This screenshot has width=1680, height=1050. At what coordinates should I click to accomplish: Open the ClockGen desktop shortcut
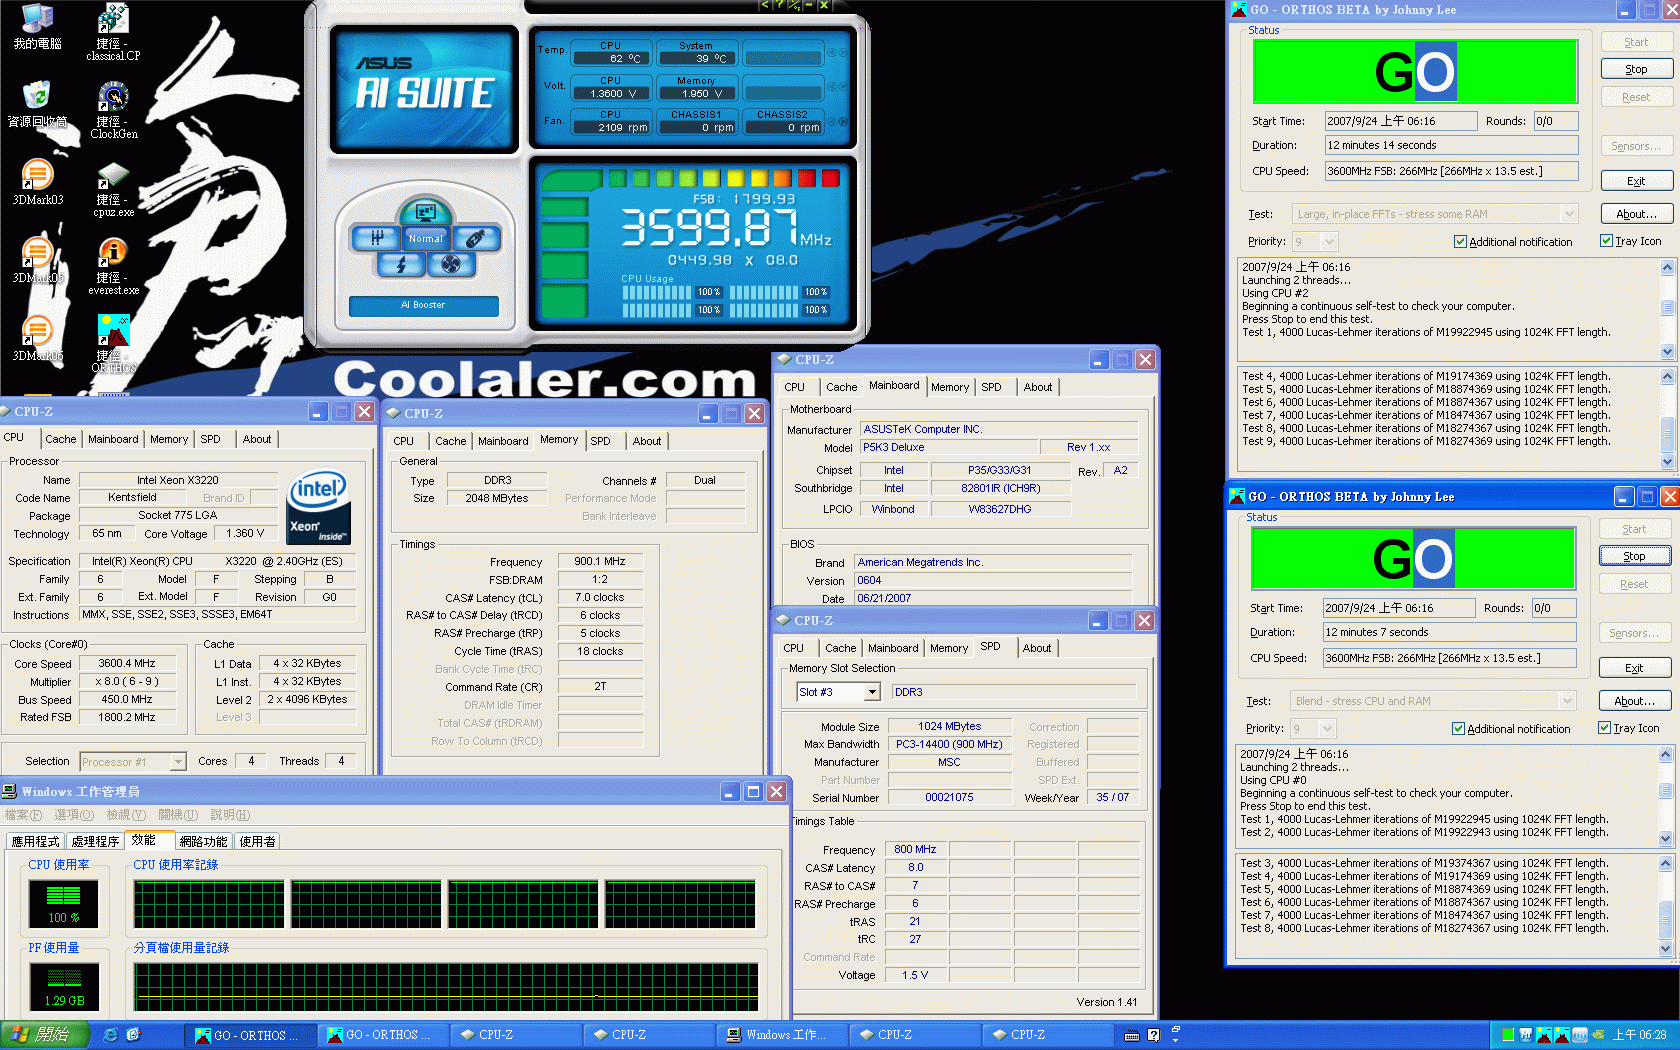[113, 110]
